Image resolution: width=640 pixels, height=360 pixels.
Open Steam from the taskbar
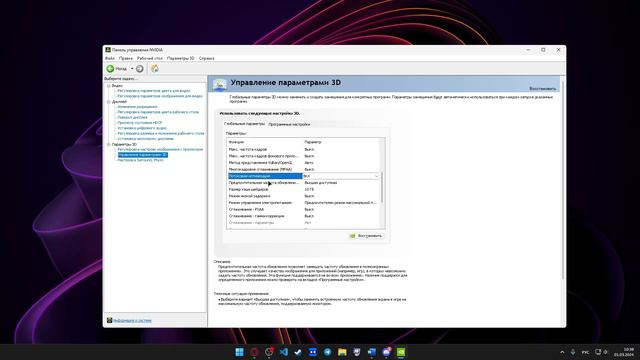(x=298, y=352)
